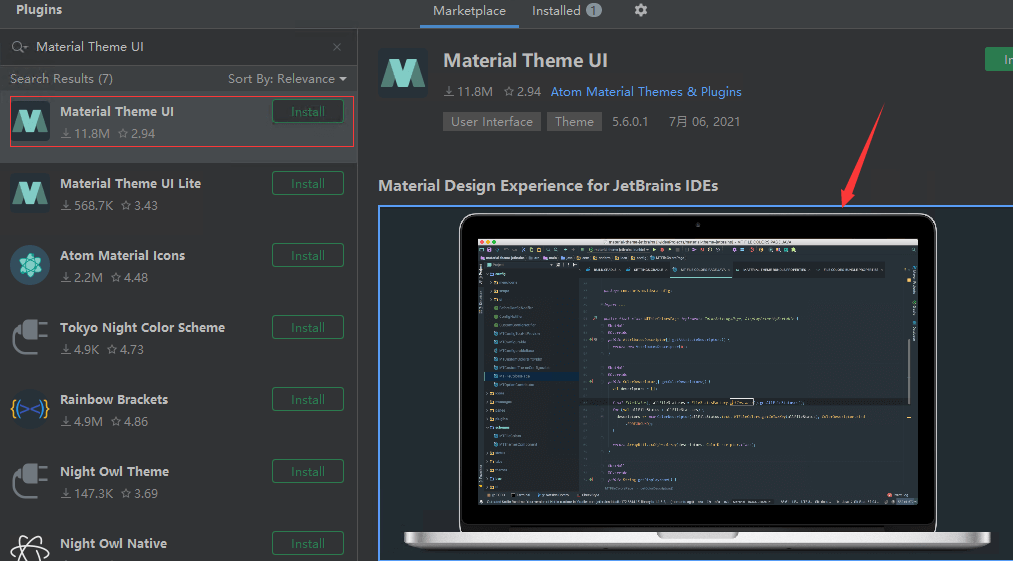Select Atom Material Icons row title
The image size is (1013, 561).
[x=123, y=255]
